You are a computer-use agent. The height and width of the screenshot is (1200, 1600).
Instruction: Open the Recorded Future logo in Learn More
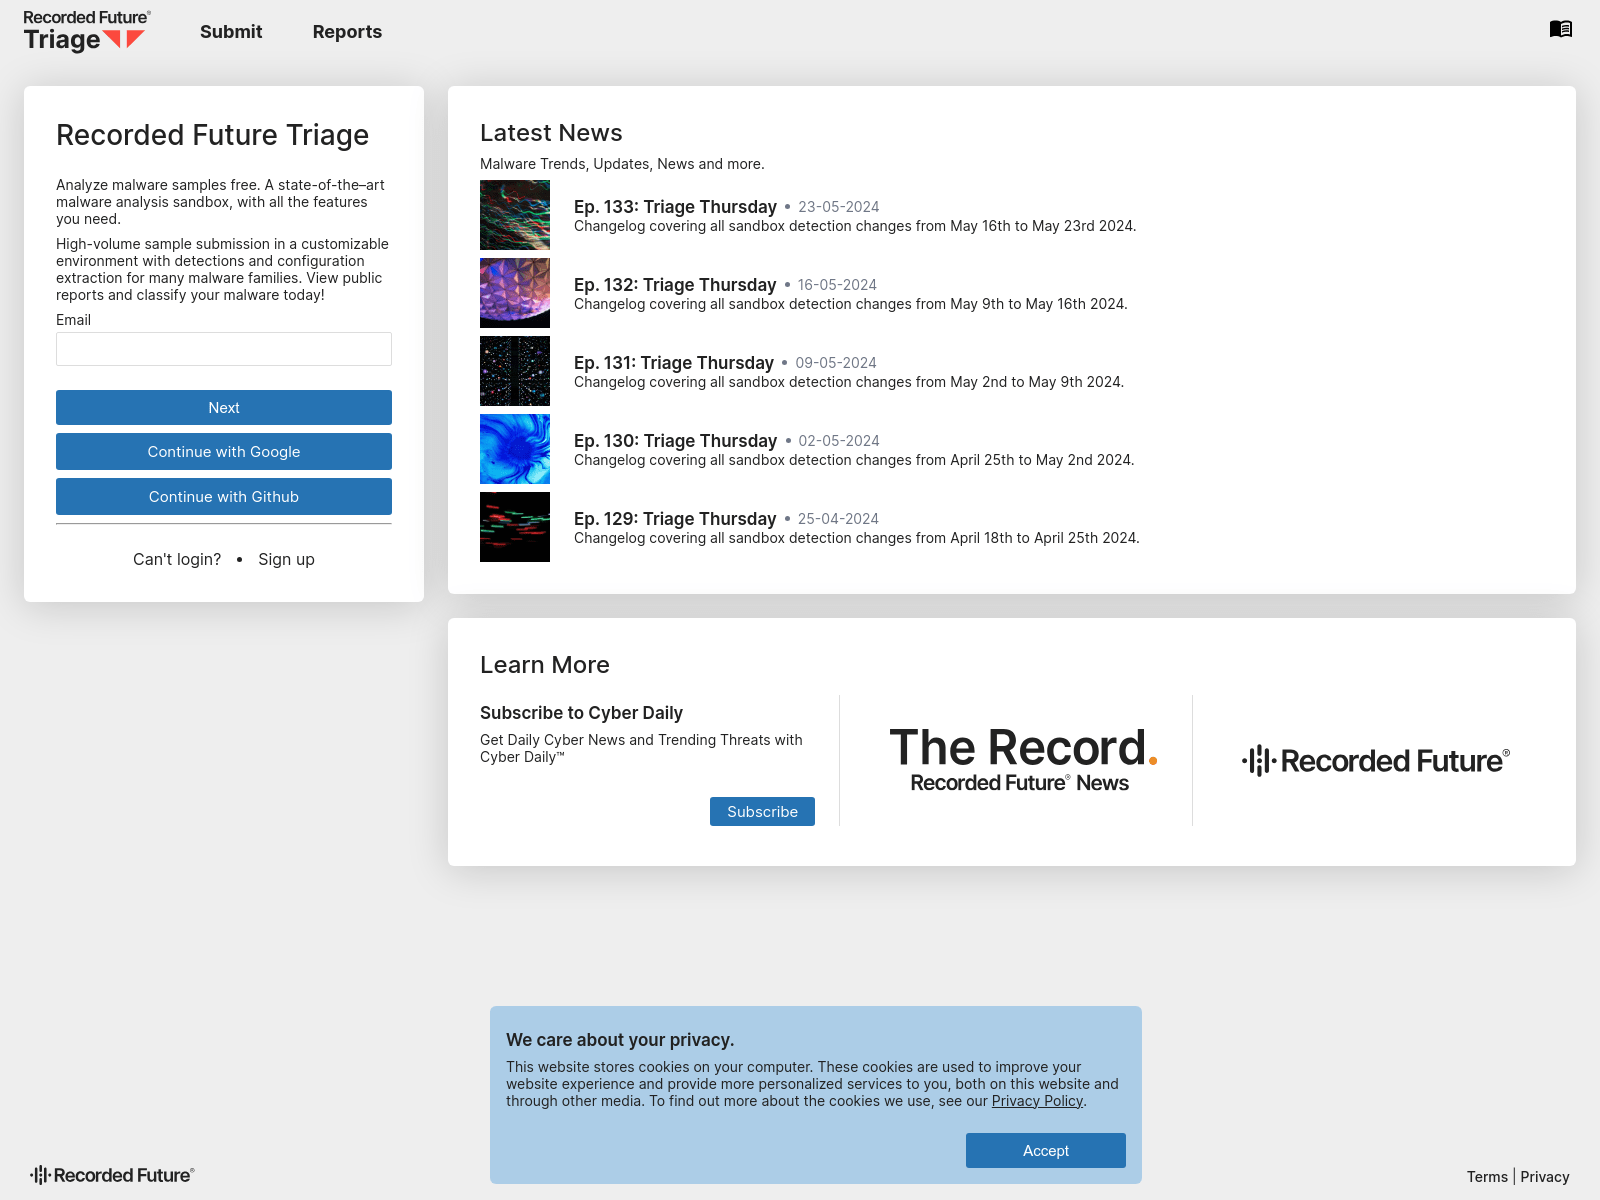[1376, 761]
